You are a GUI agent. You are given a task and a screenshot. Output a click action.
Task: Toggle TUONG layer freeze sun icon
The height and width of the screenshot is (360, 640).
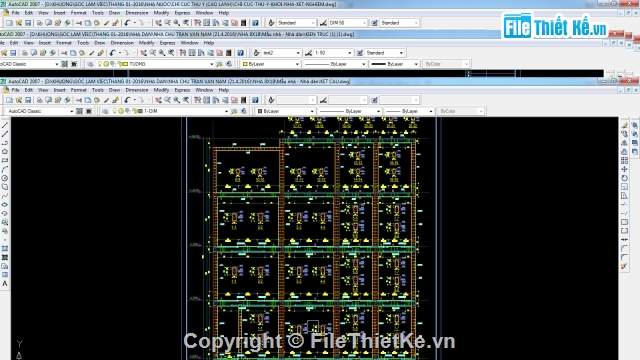[106, 64]
